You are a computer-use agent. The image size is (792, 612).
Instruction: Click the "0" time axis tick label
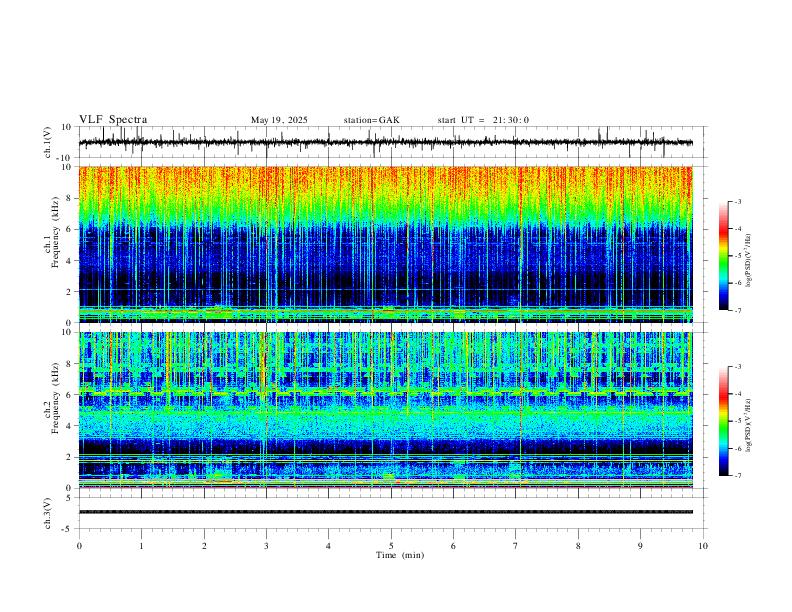coord(79,546)
